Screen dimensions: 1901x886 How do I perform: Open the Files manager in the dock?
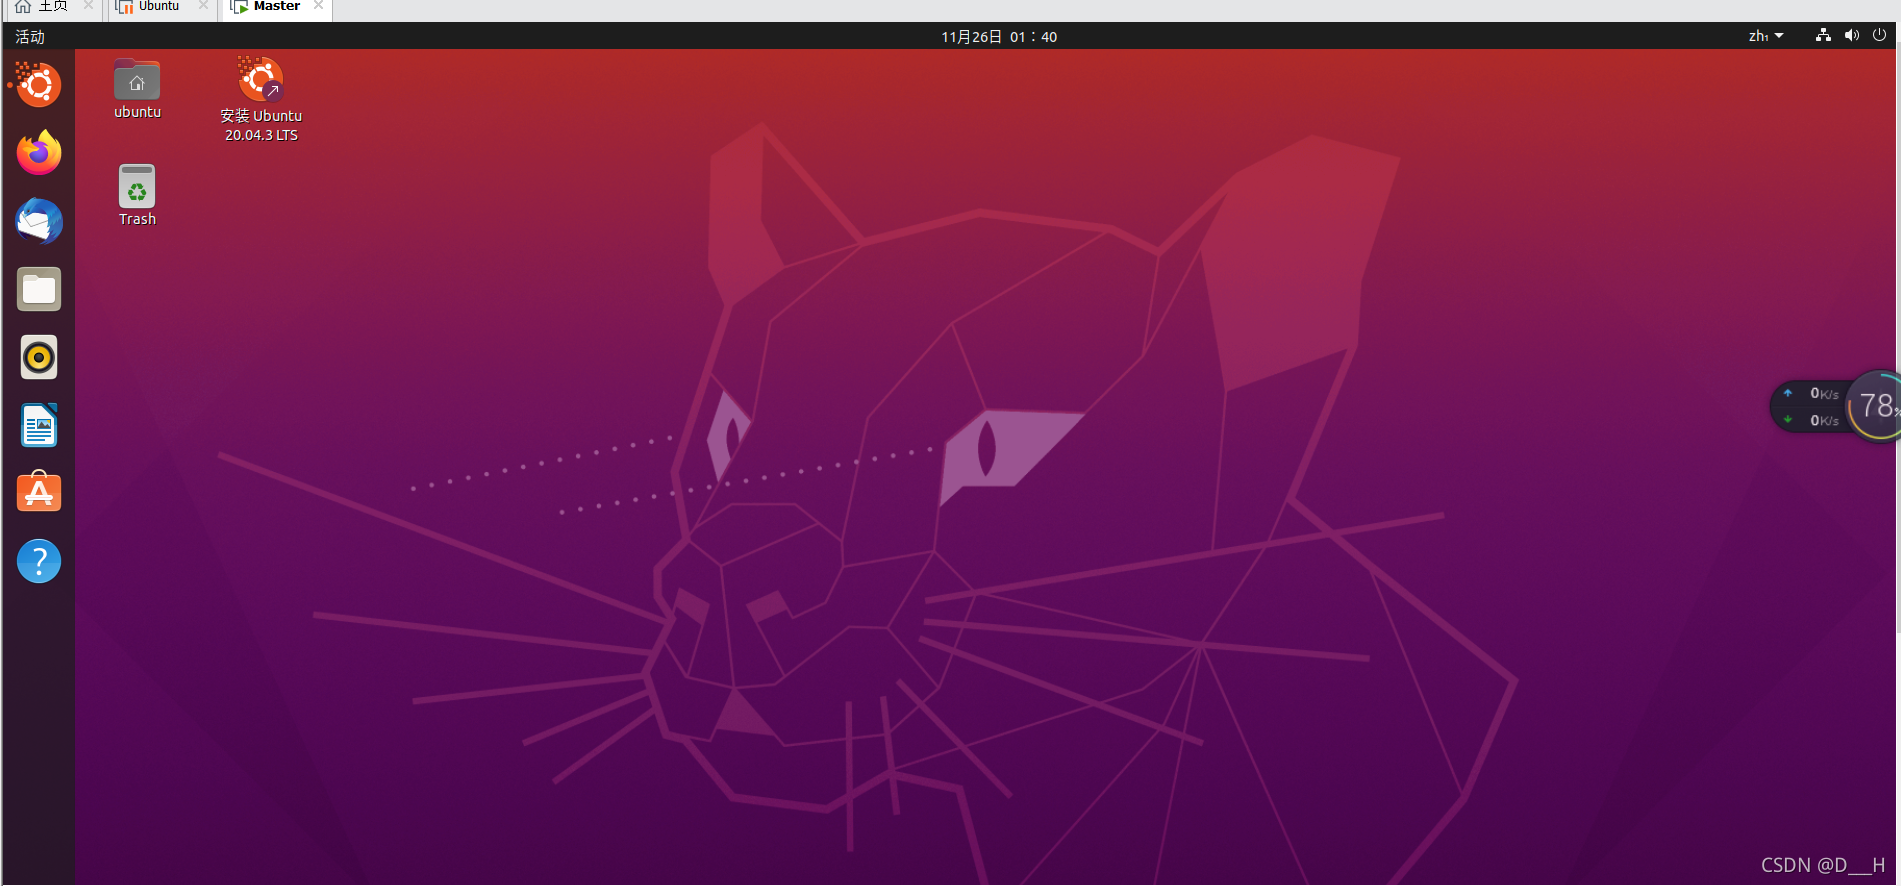39,289
